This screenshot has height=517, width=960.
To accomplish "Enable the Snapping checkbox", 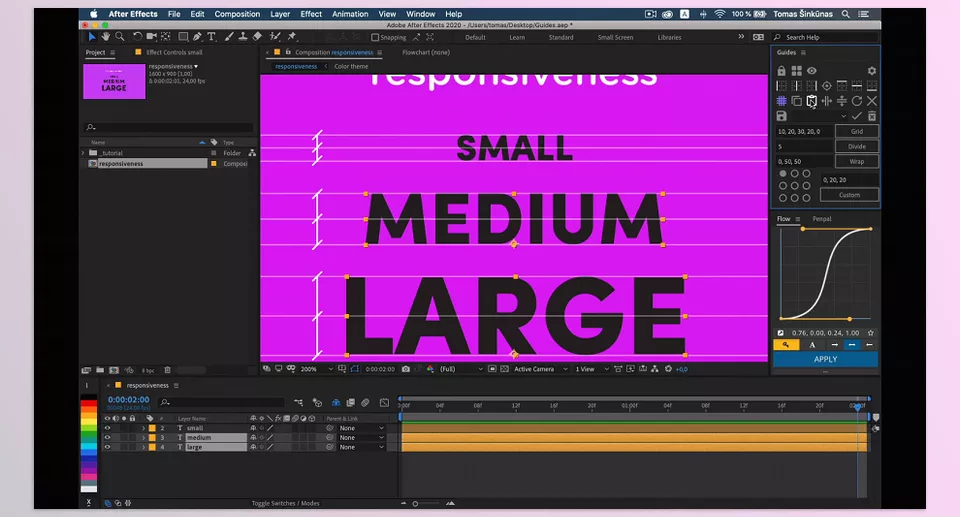I will click(375, 37).
